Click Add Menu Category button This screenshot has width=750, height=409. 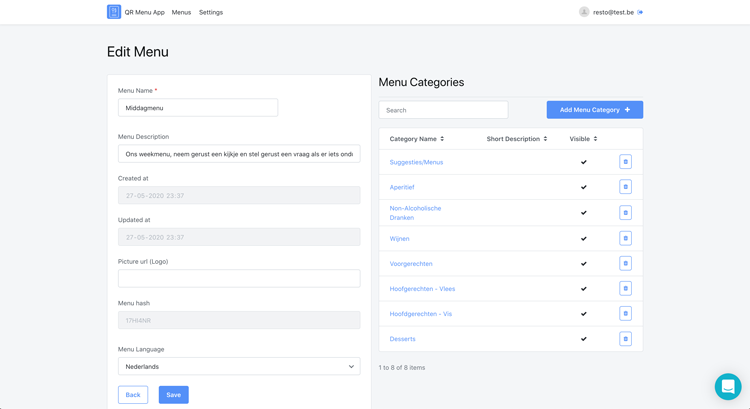(x=594, y=110)
